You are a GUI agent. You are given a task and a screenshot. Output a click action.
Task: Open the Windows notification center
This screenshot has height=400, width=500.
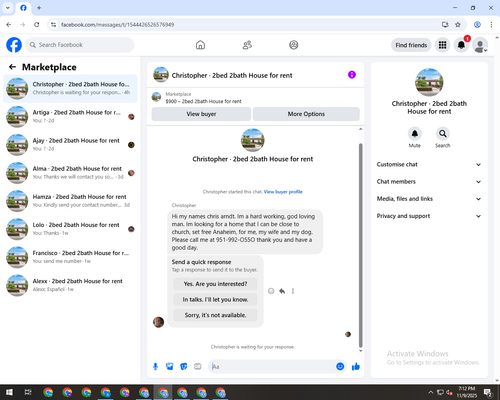pyautogui.click(x=488, y=392)
